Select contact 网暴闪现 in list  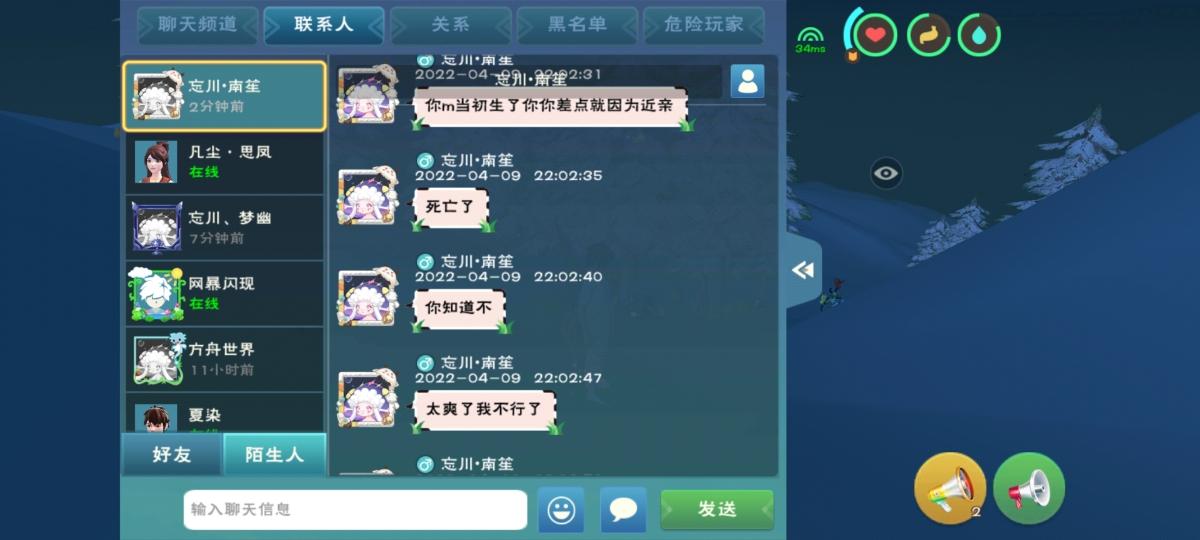click(x=225, y=294)
